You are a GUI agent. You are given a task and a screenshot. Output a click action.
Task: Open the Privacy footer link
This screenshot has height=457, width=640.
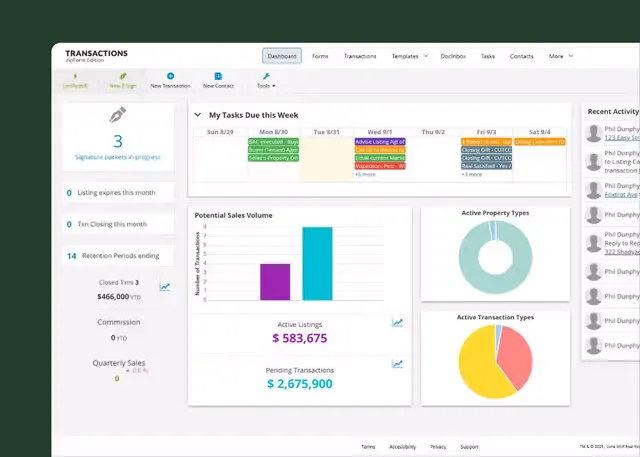[x=438, y=447]
